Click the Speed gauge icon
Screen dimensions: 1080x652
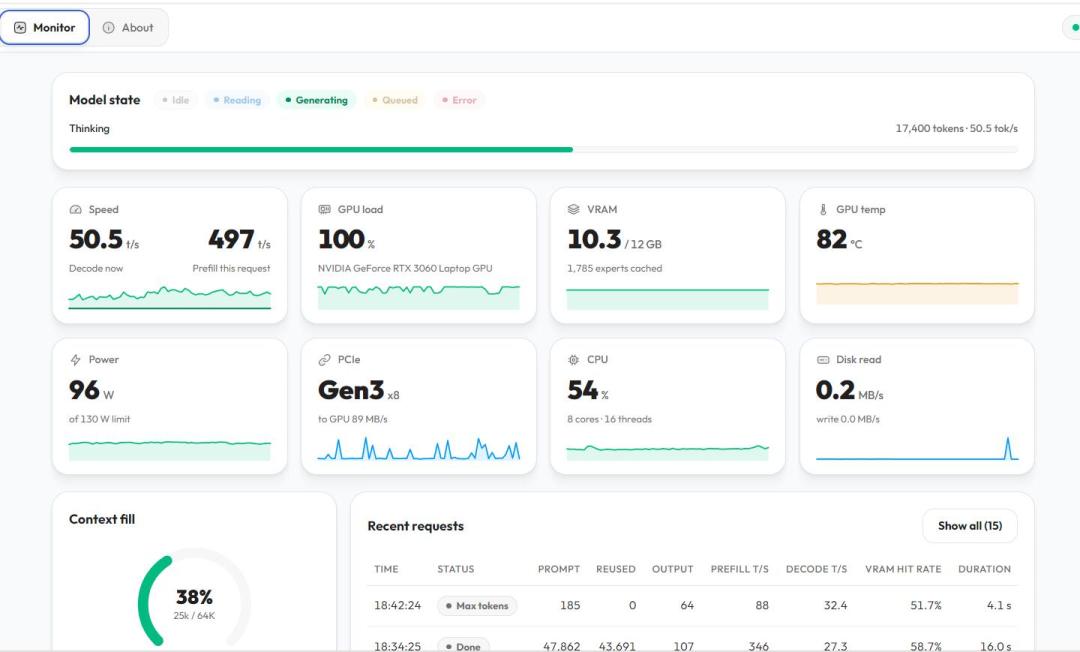[x=76, y=209]
